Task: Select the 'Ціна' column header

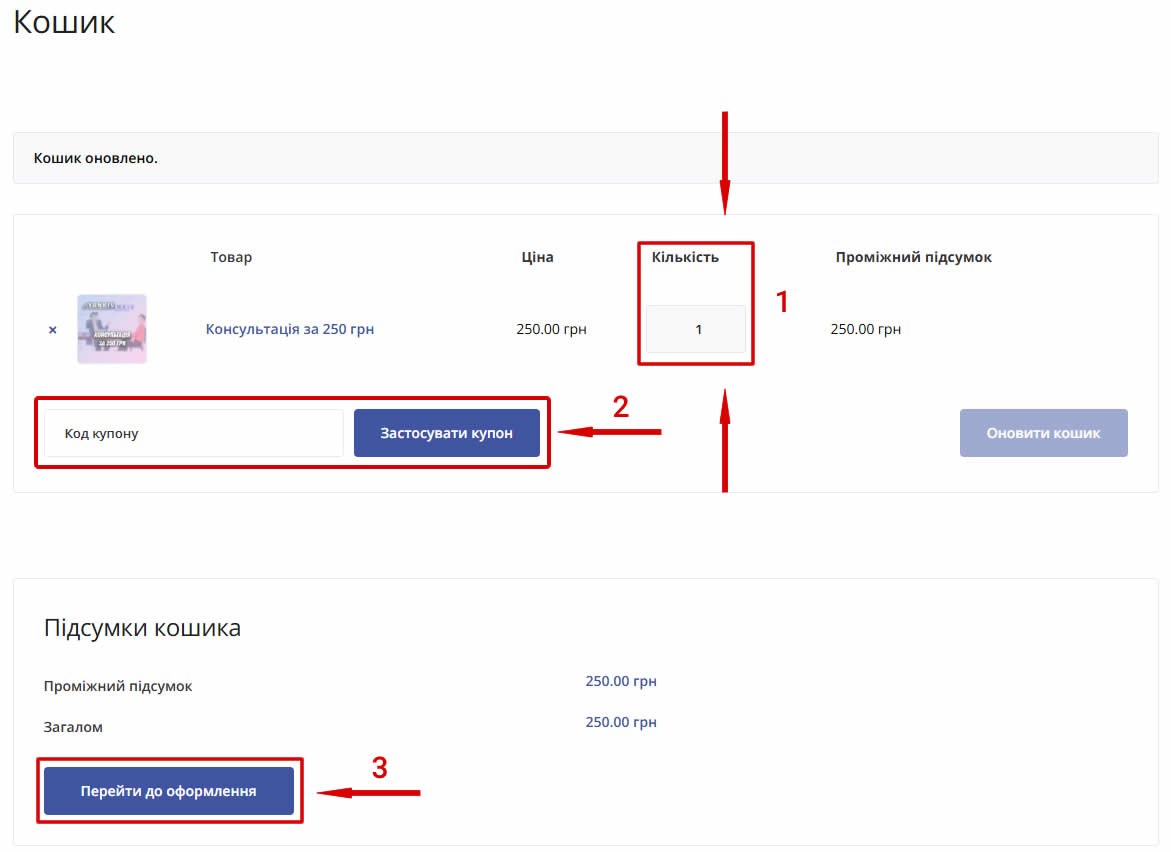Action: [x=537, y=257]
